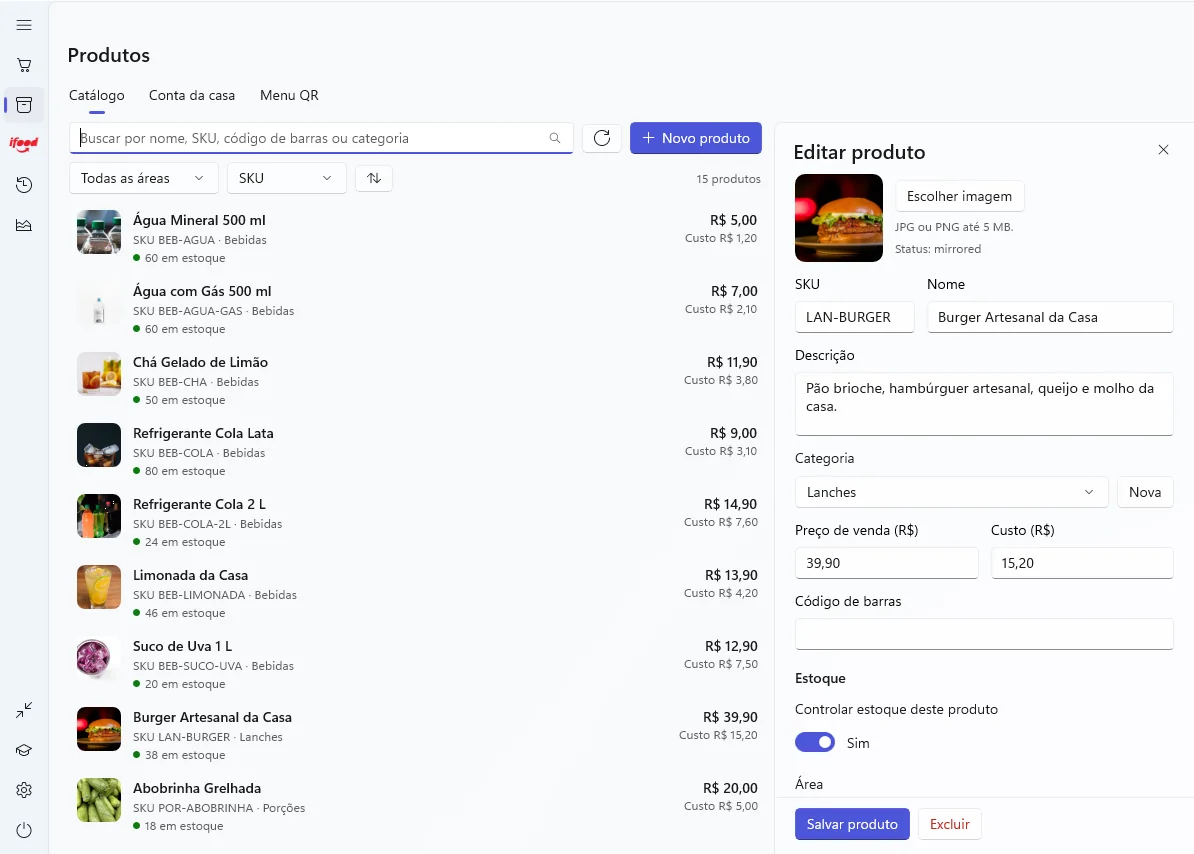Open the Todas as áreas dropdown

coord(144,178)
